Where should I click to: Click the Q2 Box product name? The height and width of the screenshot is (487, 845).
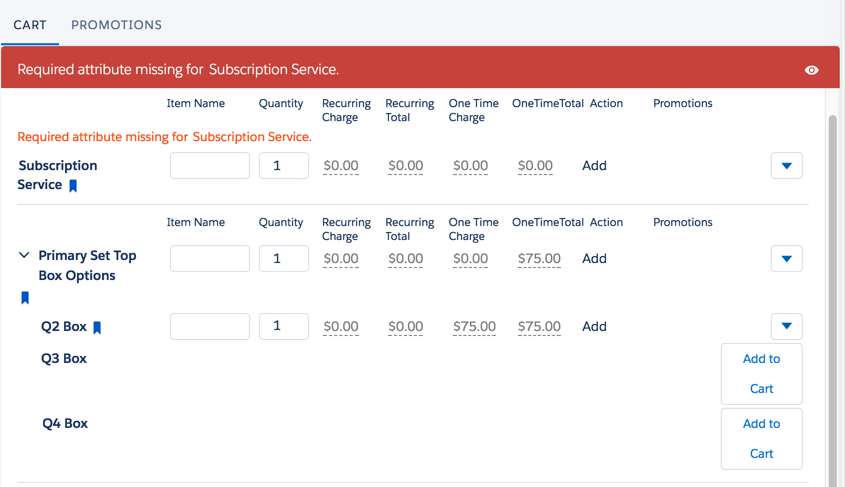click(64, 326)
